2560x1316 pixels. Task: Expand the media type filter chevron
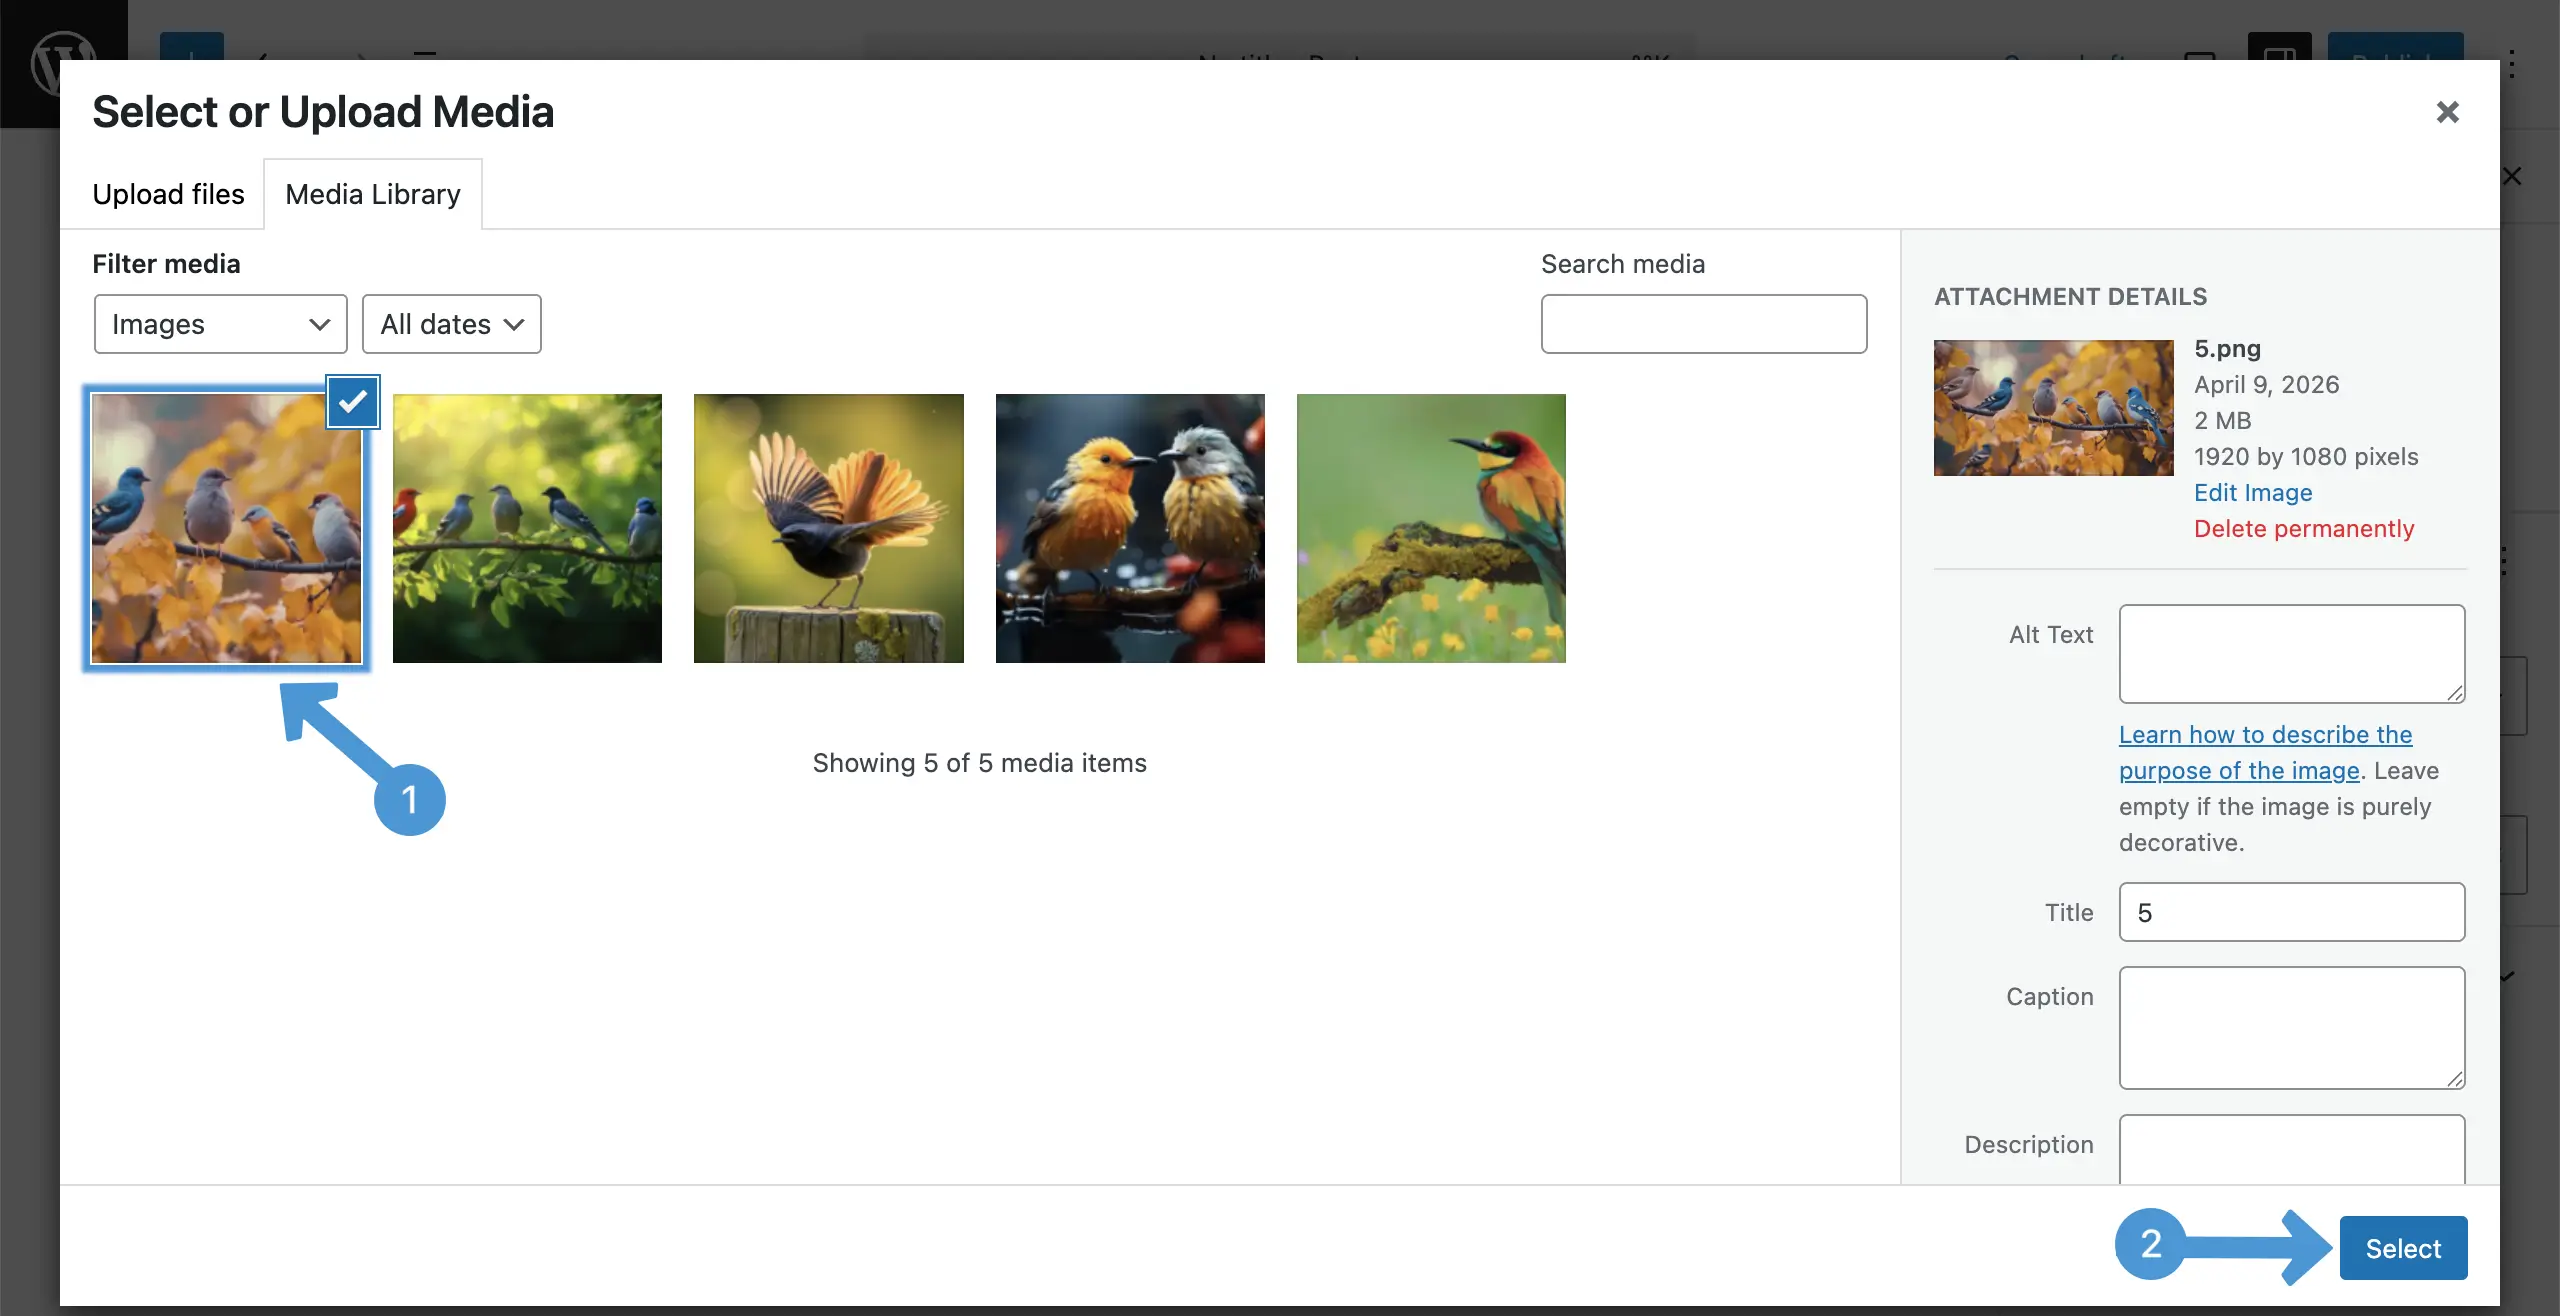click(318, 324)
